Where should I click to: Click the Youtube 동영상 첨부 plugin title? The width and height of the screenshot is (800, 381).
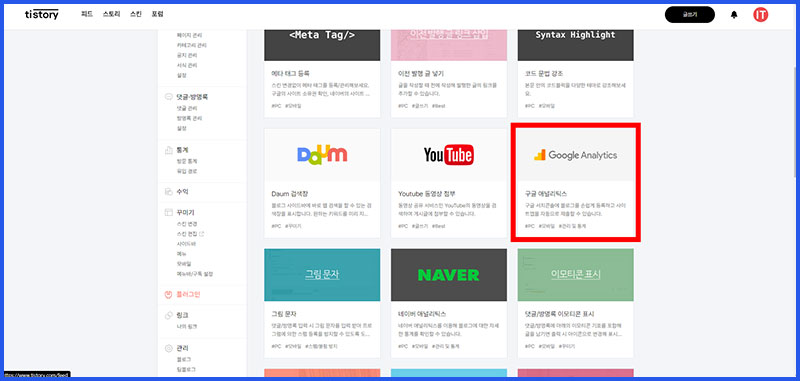coord(427,194)
